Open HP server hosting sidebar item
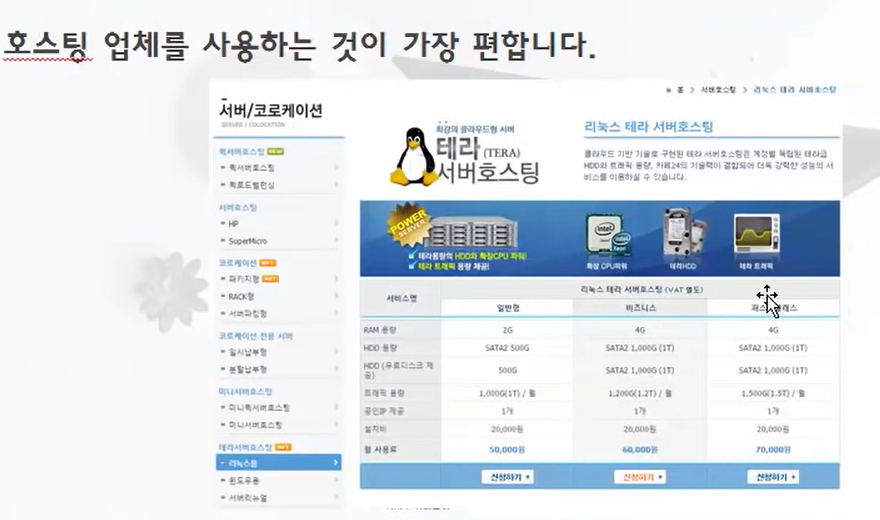880x520 pixels. [x=233, y=223]
